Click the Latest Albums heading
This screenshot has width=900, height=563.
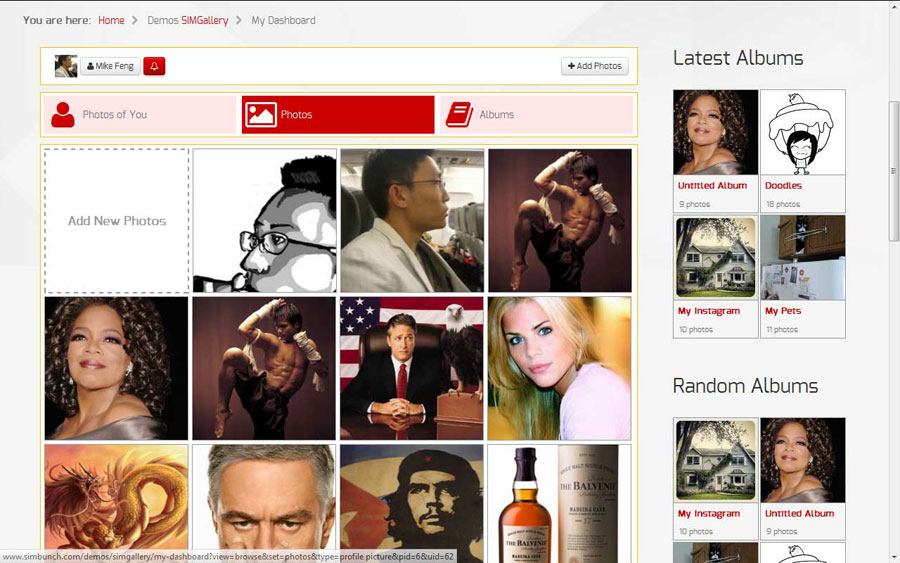pyautogui.click(x=738, y=58)
